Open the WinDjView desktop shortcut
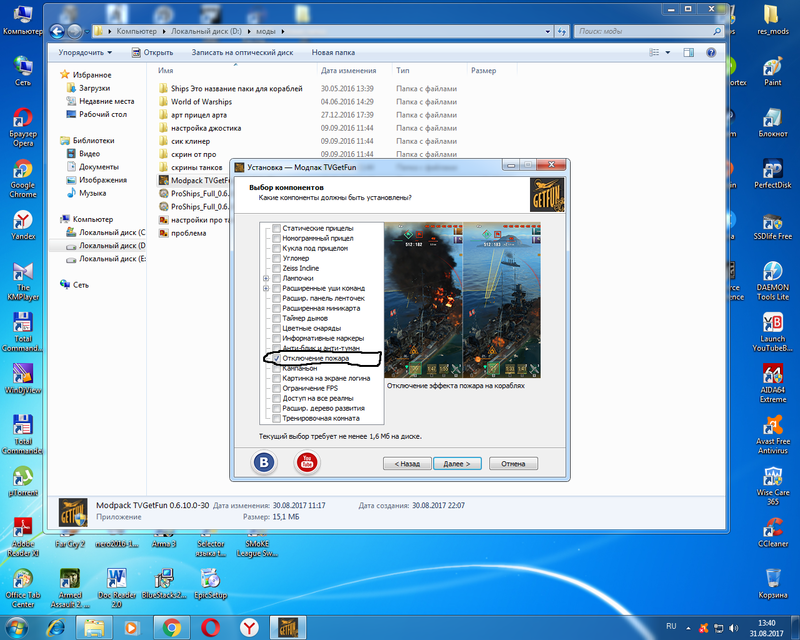This screenshot has height=640, width=800. pos(23,379)
